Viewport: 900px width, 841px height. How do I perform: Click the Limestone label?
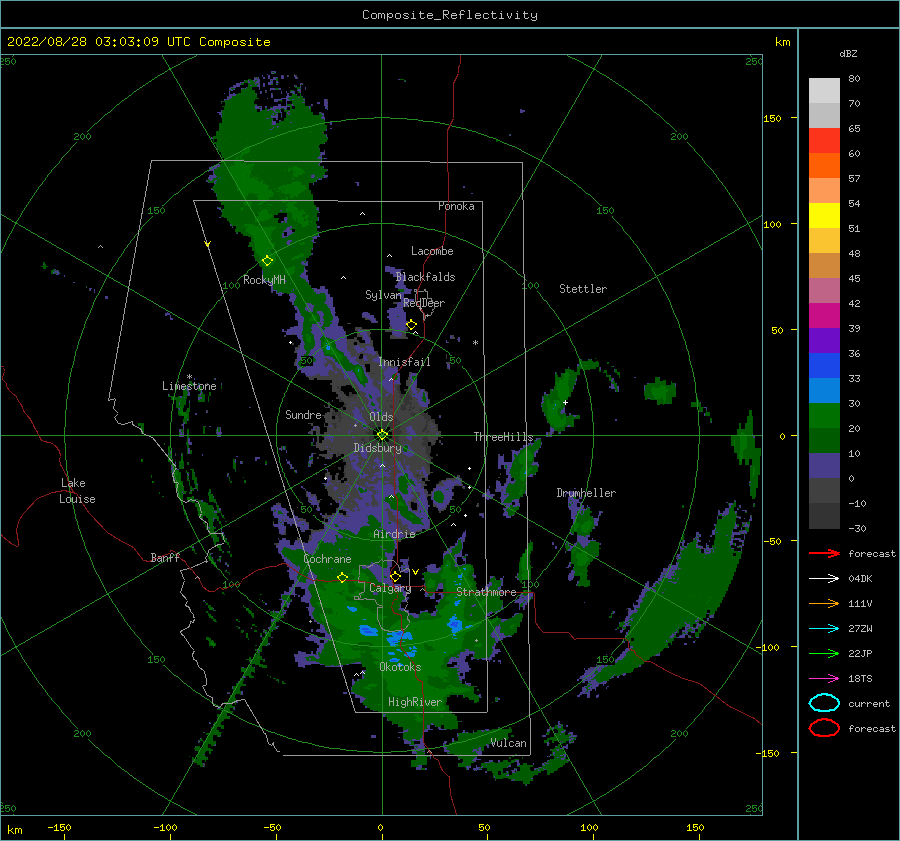click(189, 386)
